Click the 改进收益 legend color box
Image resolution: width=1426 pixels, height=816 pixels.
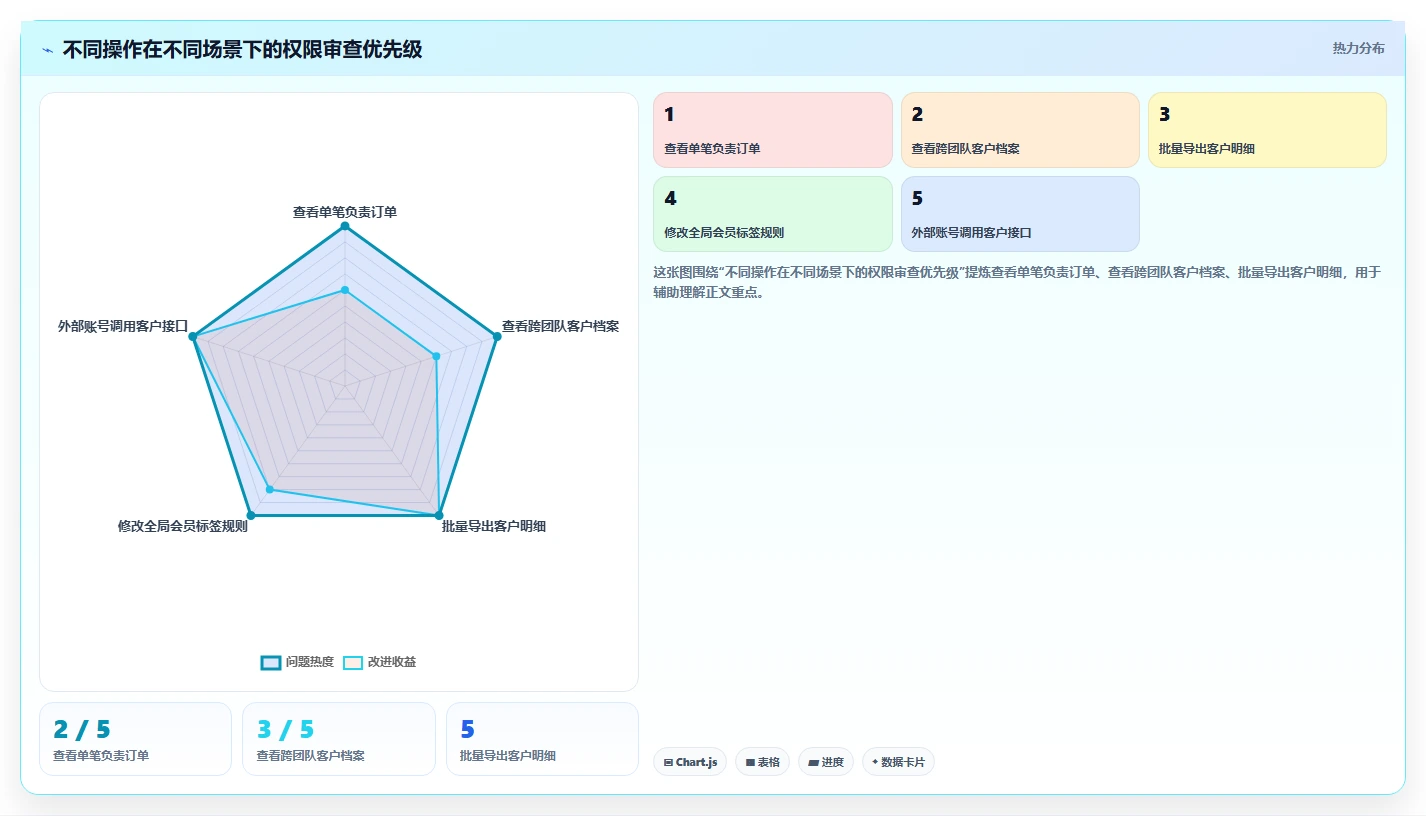(352, 662)
